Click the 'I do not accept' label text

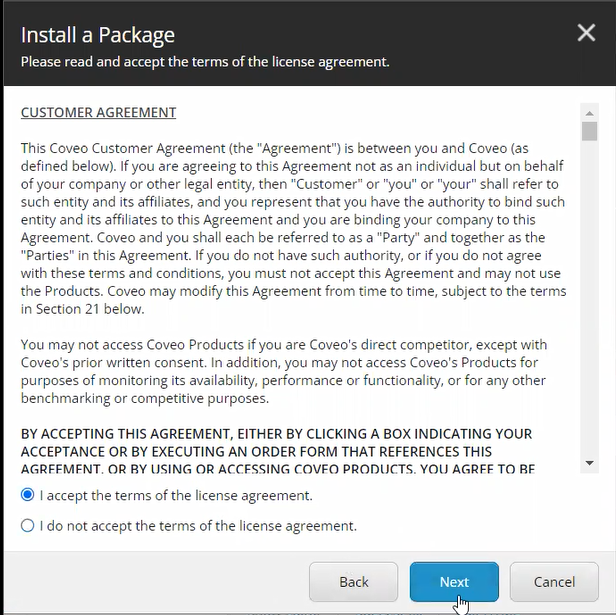coord(198,525)
